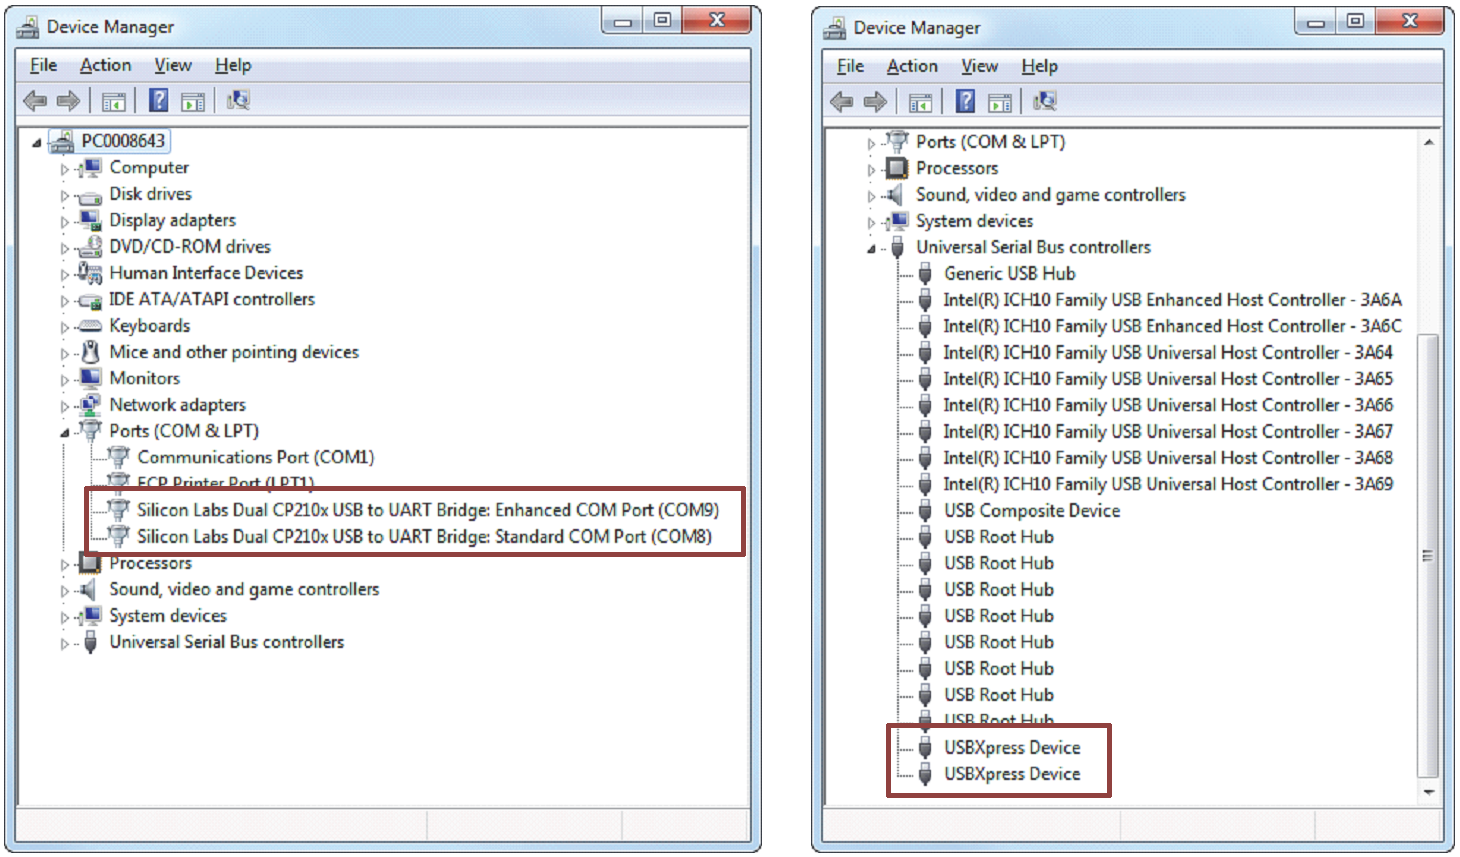Select the USB Composite Device entry

(x=1031, y=511)
